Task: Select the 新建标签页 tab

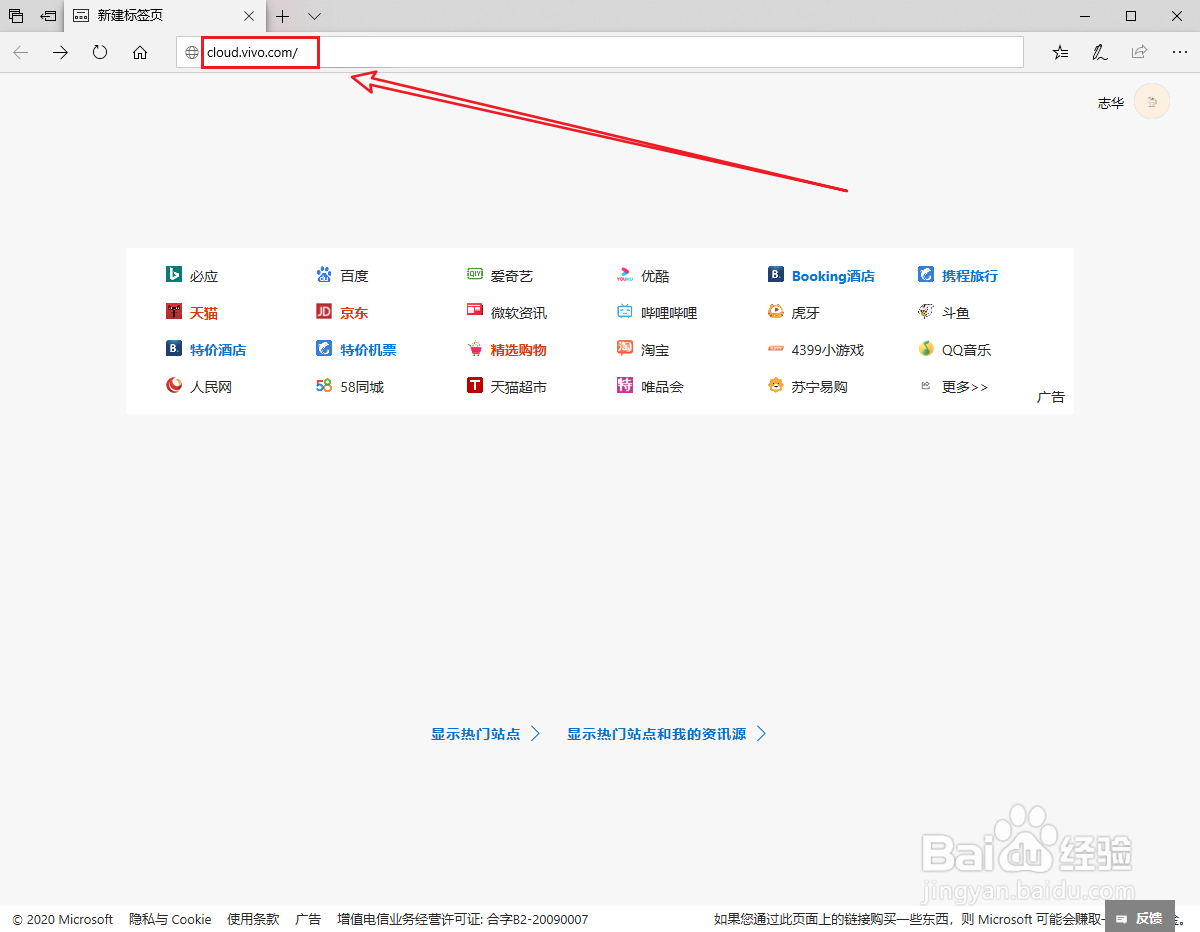Action: (x=166, y=16)
